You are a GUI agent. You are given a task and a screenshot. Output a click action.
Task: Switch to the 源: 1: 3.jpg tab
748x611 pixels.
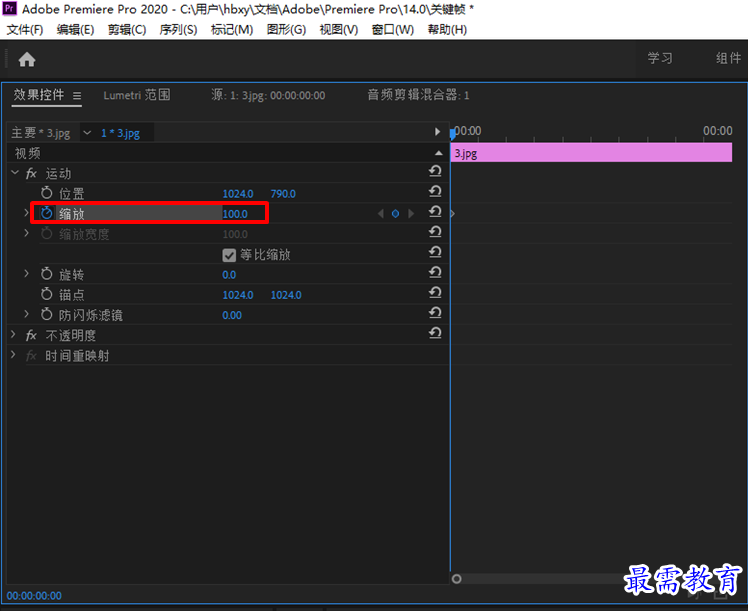[x=268, y=95]
